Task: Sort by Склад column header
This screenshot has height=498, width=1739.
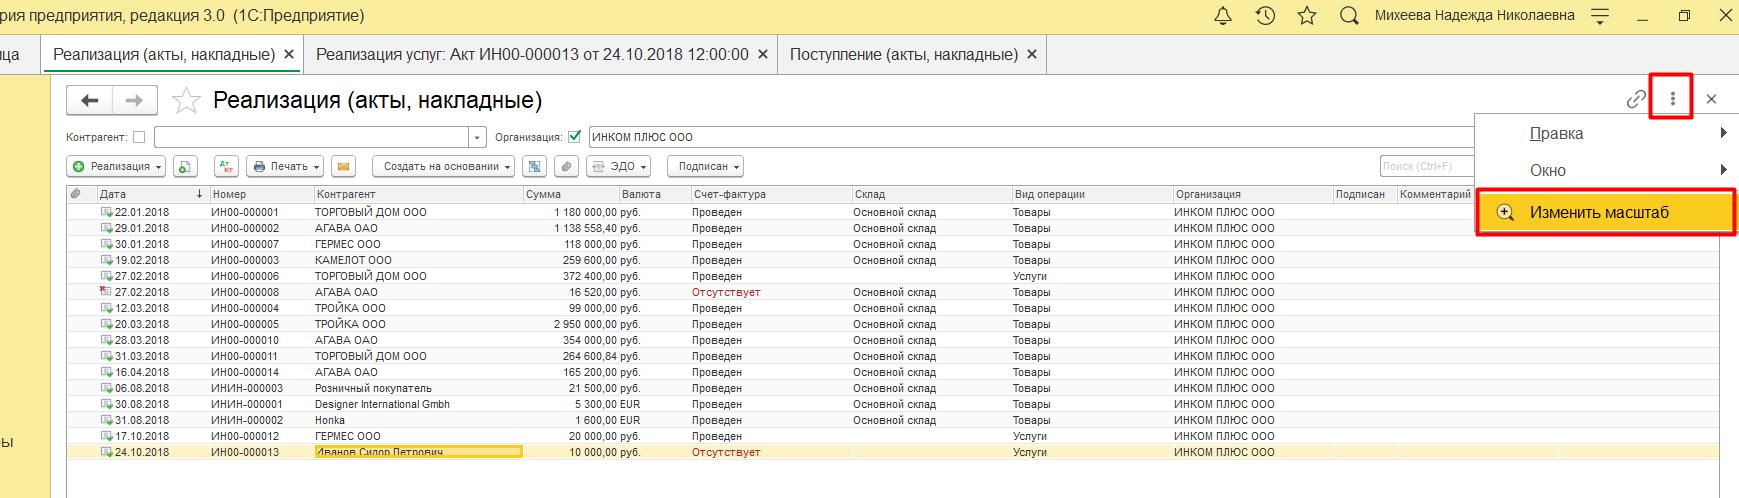Action: [930, 194]
